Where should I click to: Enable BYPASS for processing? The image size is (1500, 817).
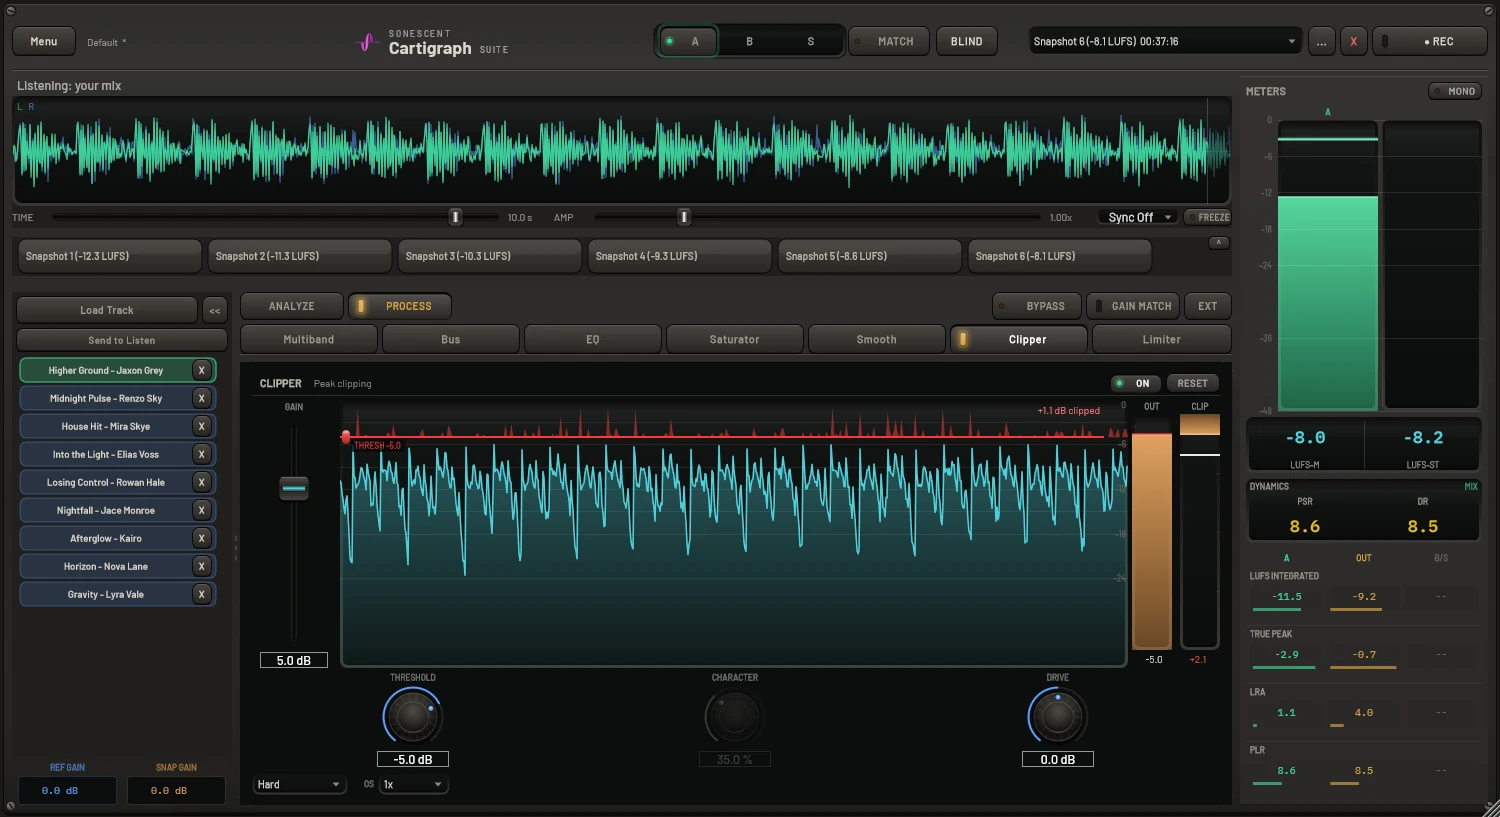(x=1036, y=306)
